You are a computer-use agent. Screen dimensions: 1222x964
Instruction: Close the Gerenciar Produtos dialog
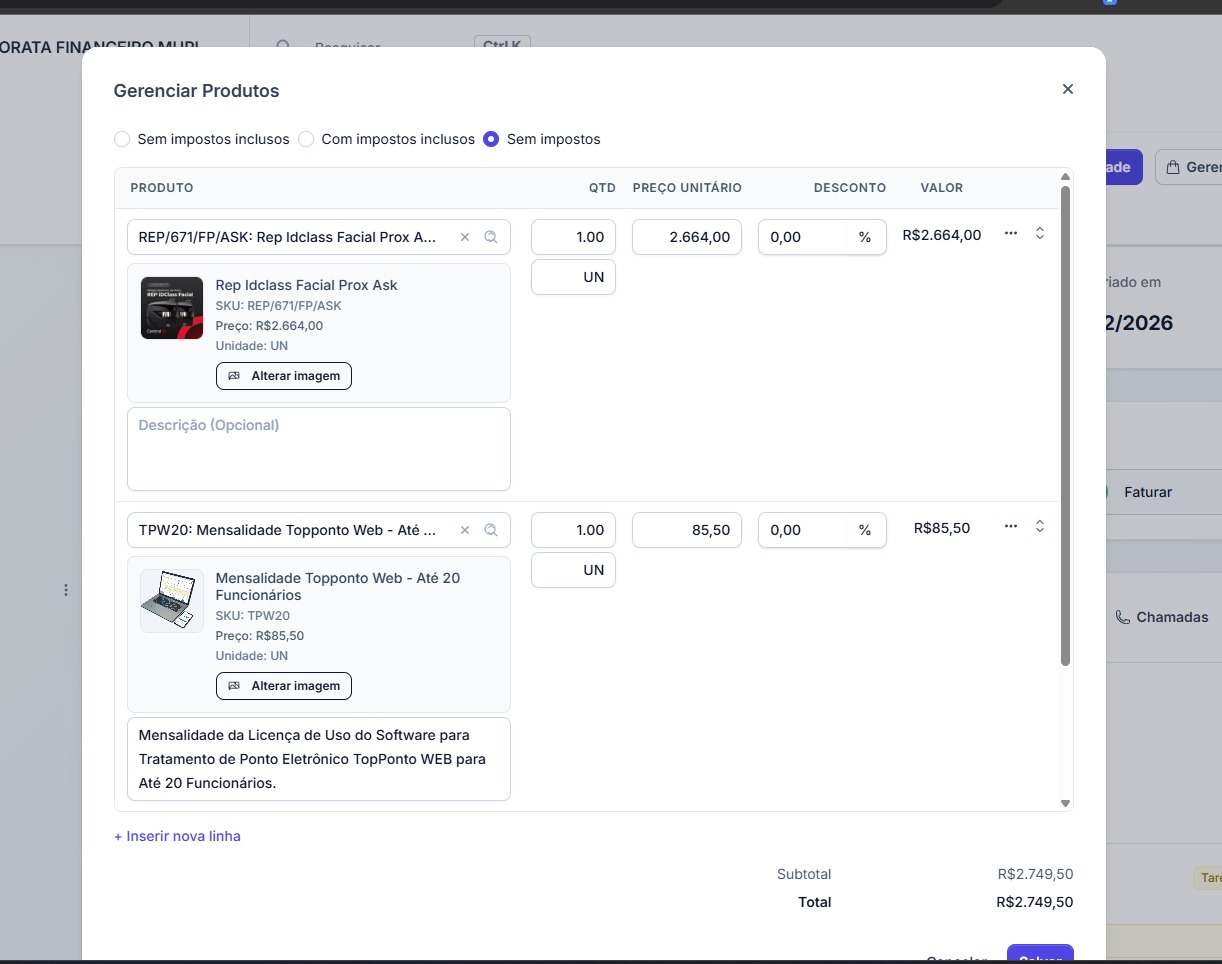[x=1067, y=89]
